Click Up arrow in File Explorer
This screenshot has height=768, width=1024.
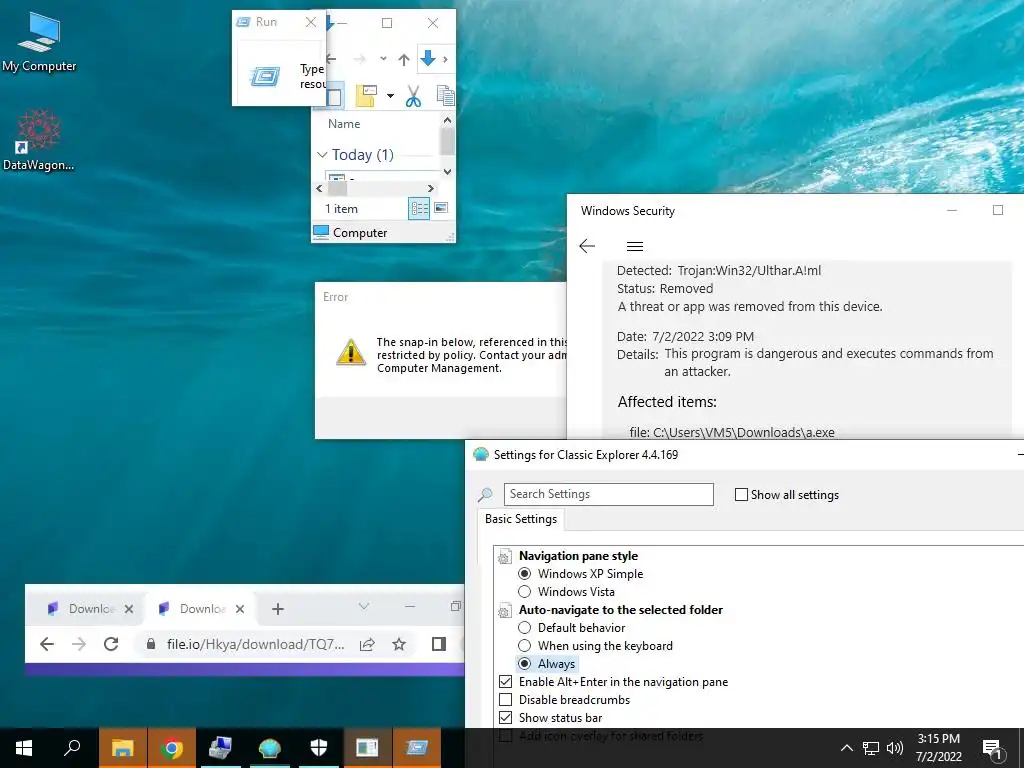tap(404, 60)
